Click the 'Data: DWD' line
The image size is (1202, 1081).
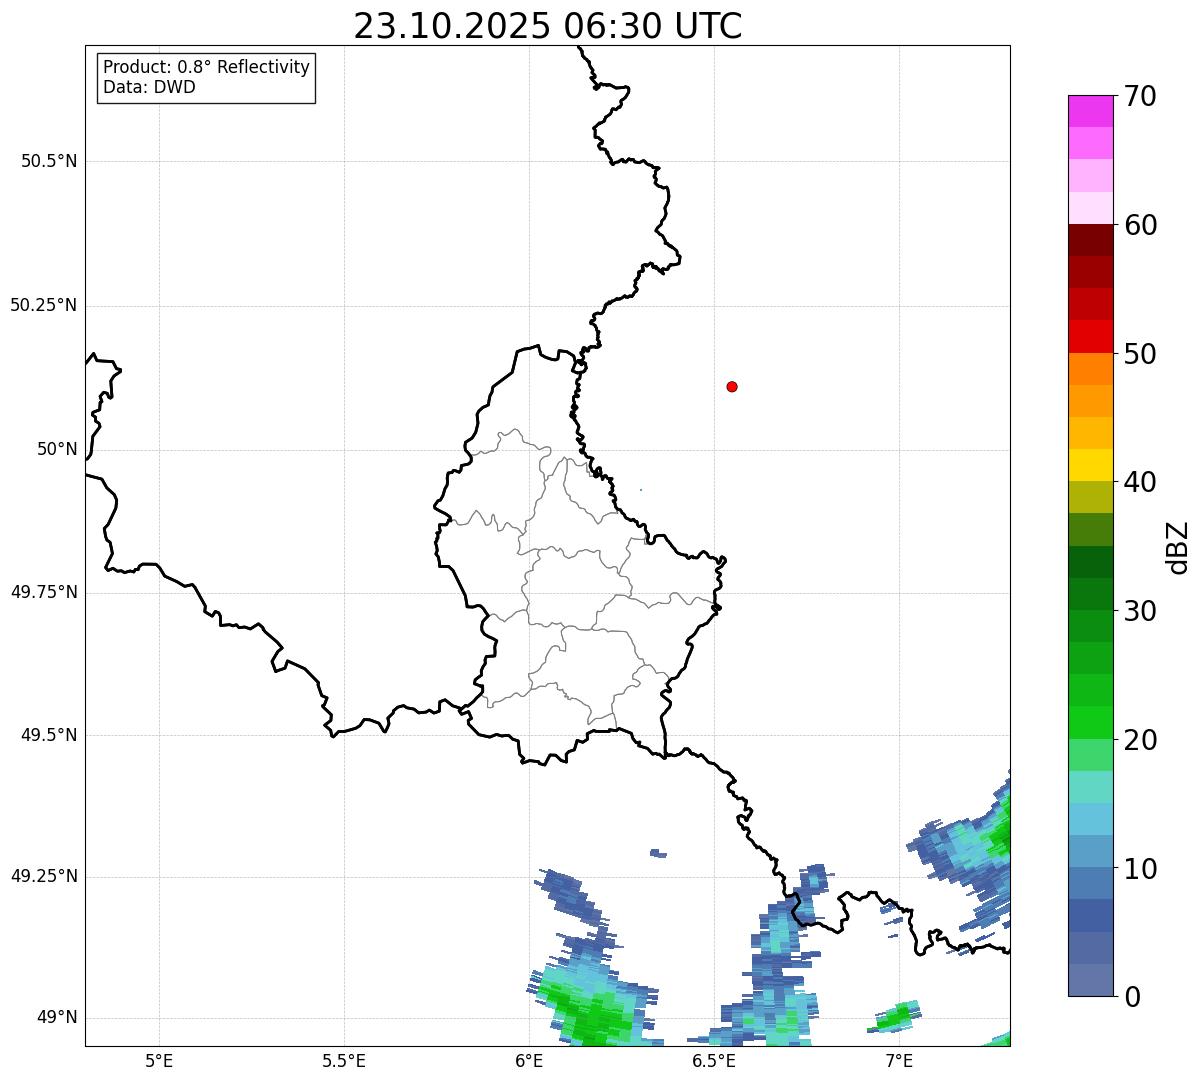pyautogui.click(x=149, y=87)
